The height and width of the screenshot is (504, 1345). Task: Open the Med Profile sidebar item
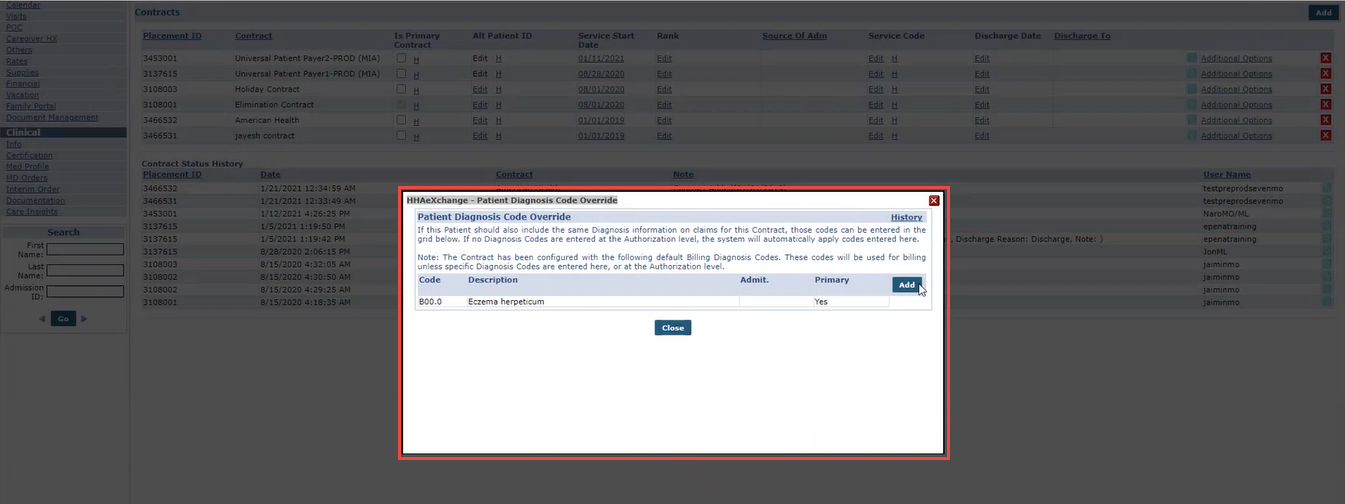tap(27, 167)
